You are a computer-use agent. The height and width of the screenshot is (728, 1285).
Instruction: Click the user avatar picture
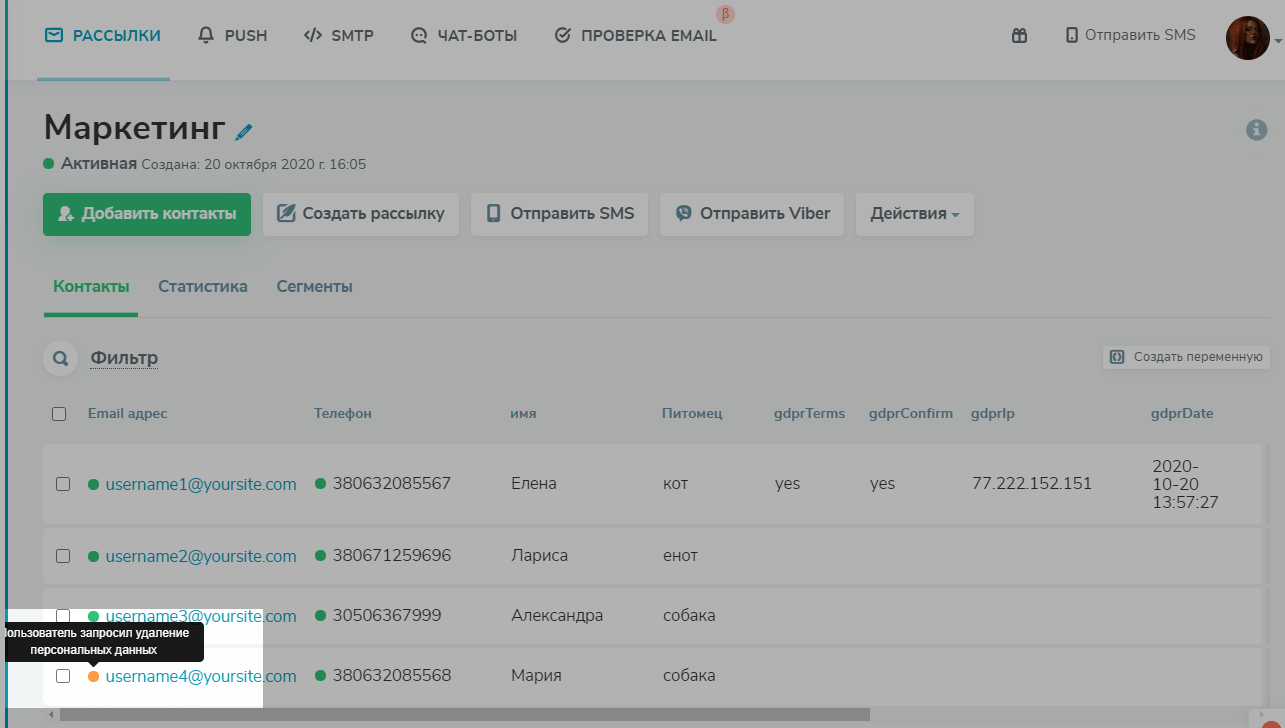point(1247,37)
